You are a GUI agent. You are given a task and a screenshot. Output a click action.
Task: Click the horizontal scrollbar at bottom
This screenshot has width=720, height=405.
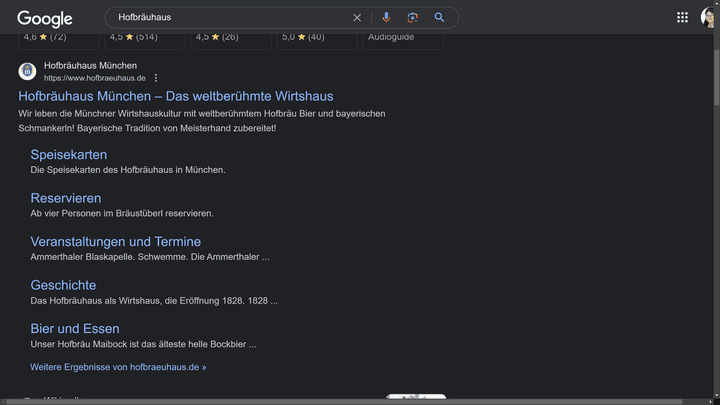[344, 402]
